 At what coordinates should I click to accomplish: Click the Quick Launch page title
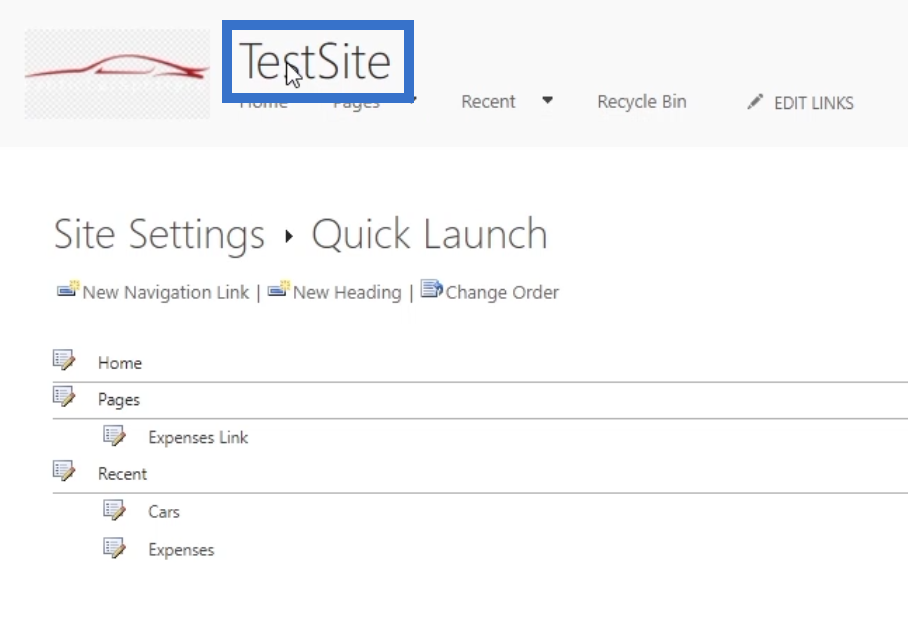(x=429, y=234)
